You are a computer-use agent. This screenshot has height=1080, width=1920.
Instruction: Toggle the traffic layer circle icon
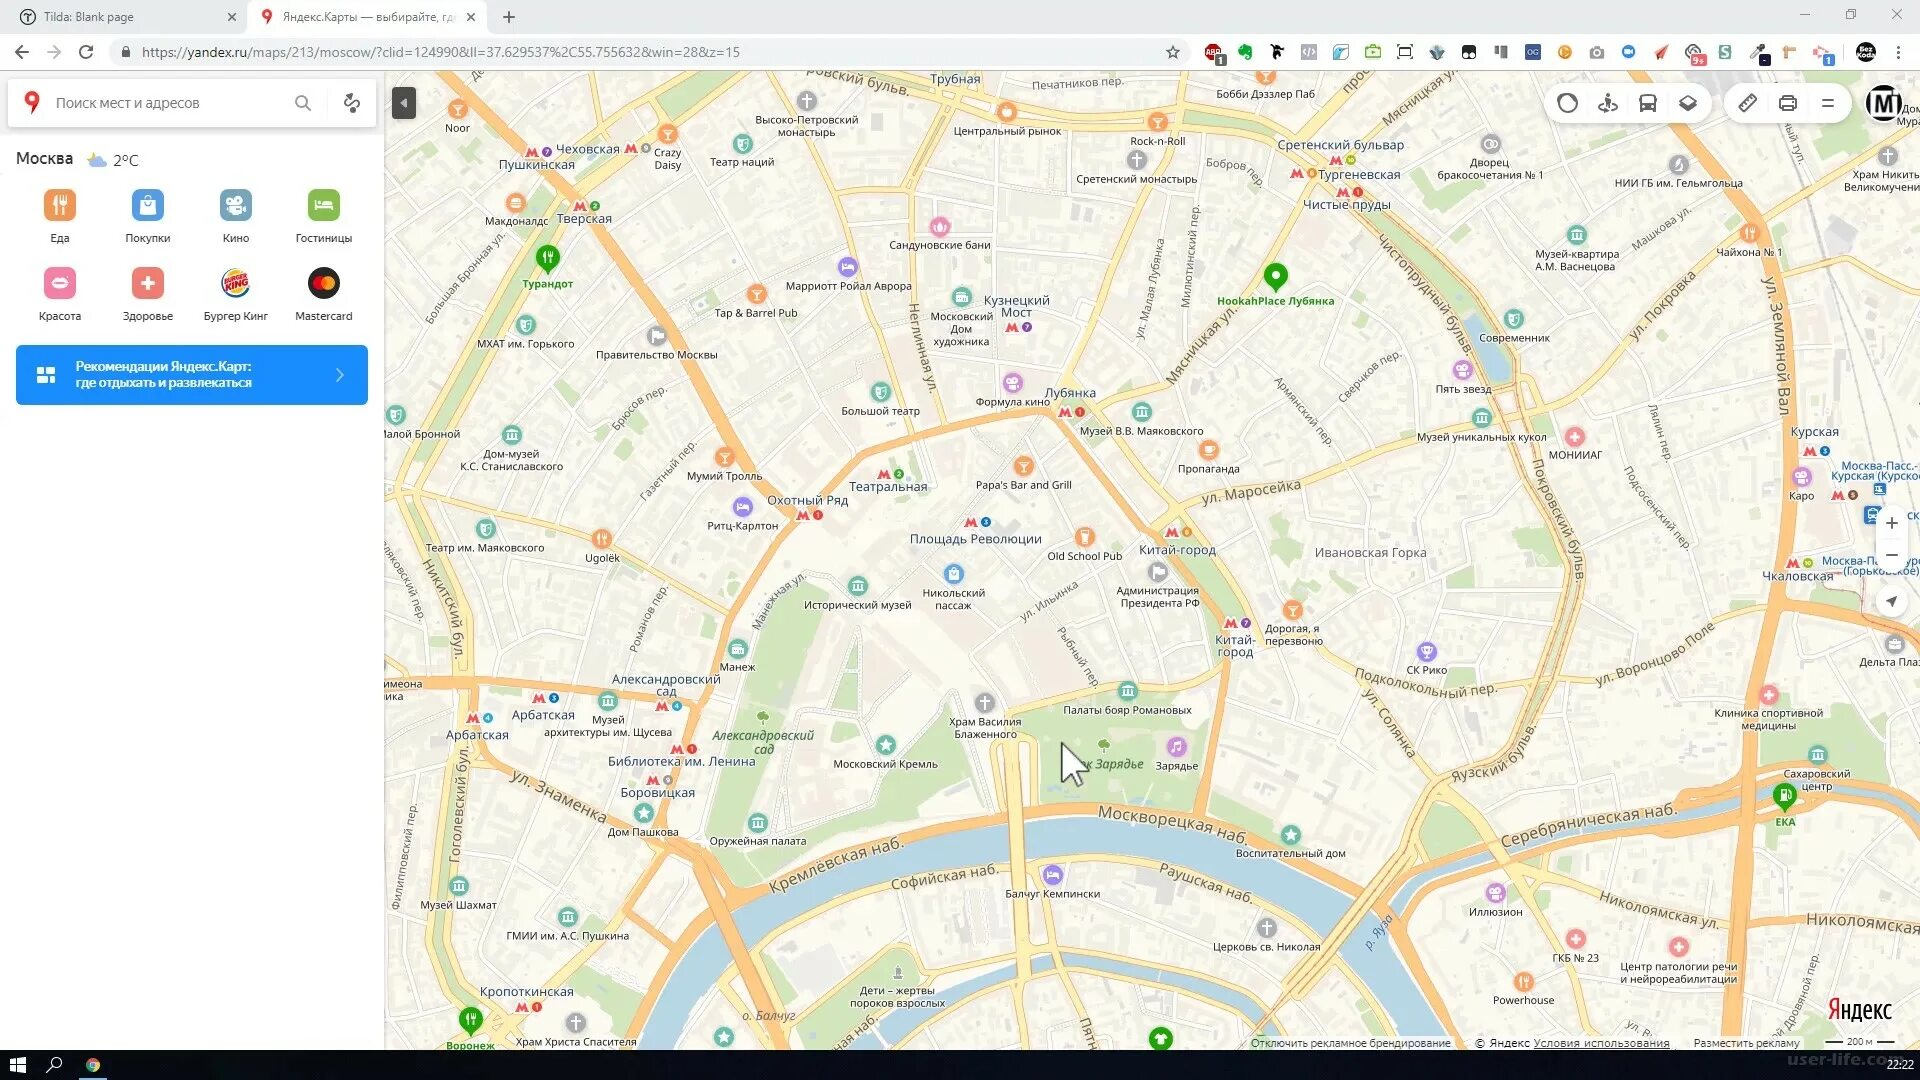pos(1567,103)
